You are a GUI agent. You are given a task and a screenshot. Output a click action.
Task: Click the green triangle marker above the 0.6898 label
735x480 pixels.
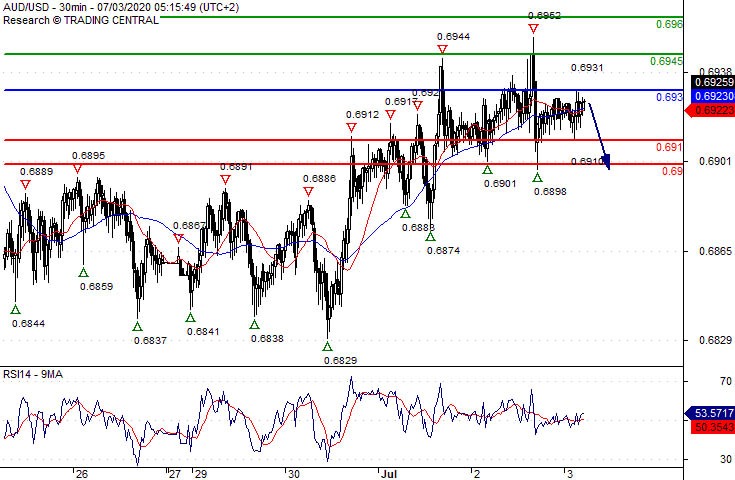pos(537,177)
